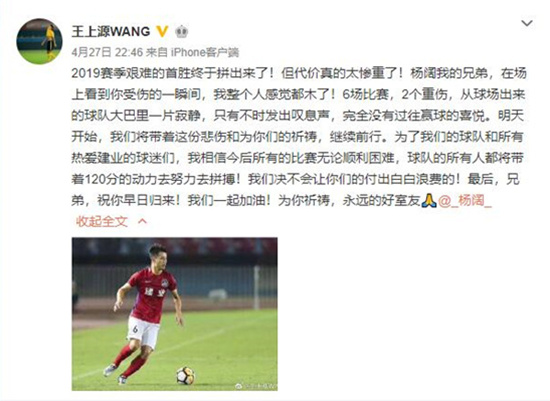The image size is (550, 401).
Task: Open the attached football match photo
Action: [175, 314]
